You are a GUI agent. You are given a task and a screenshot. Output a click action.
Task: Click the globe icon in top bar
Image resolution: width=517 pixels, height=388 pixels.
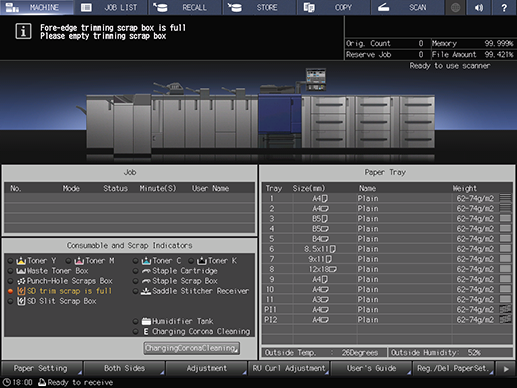tap(455, 7)
